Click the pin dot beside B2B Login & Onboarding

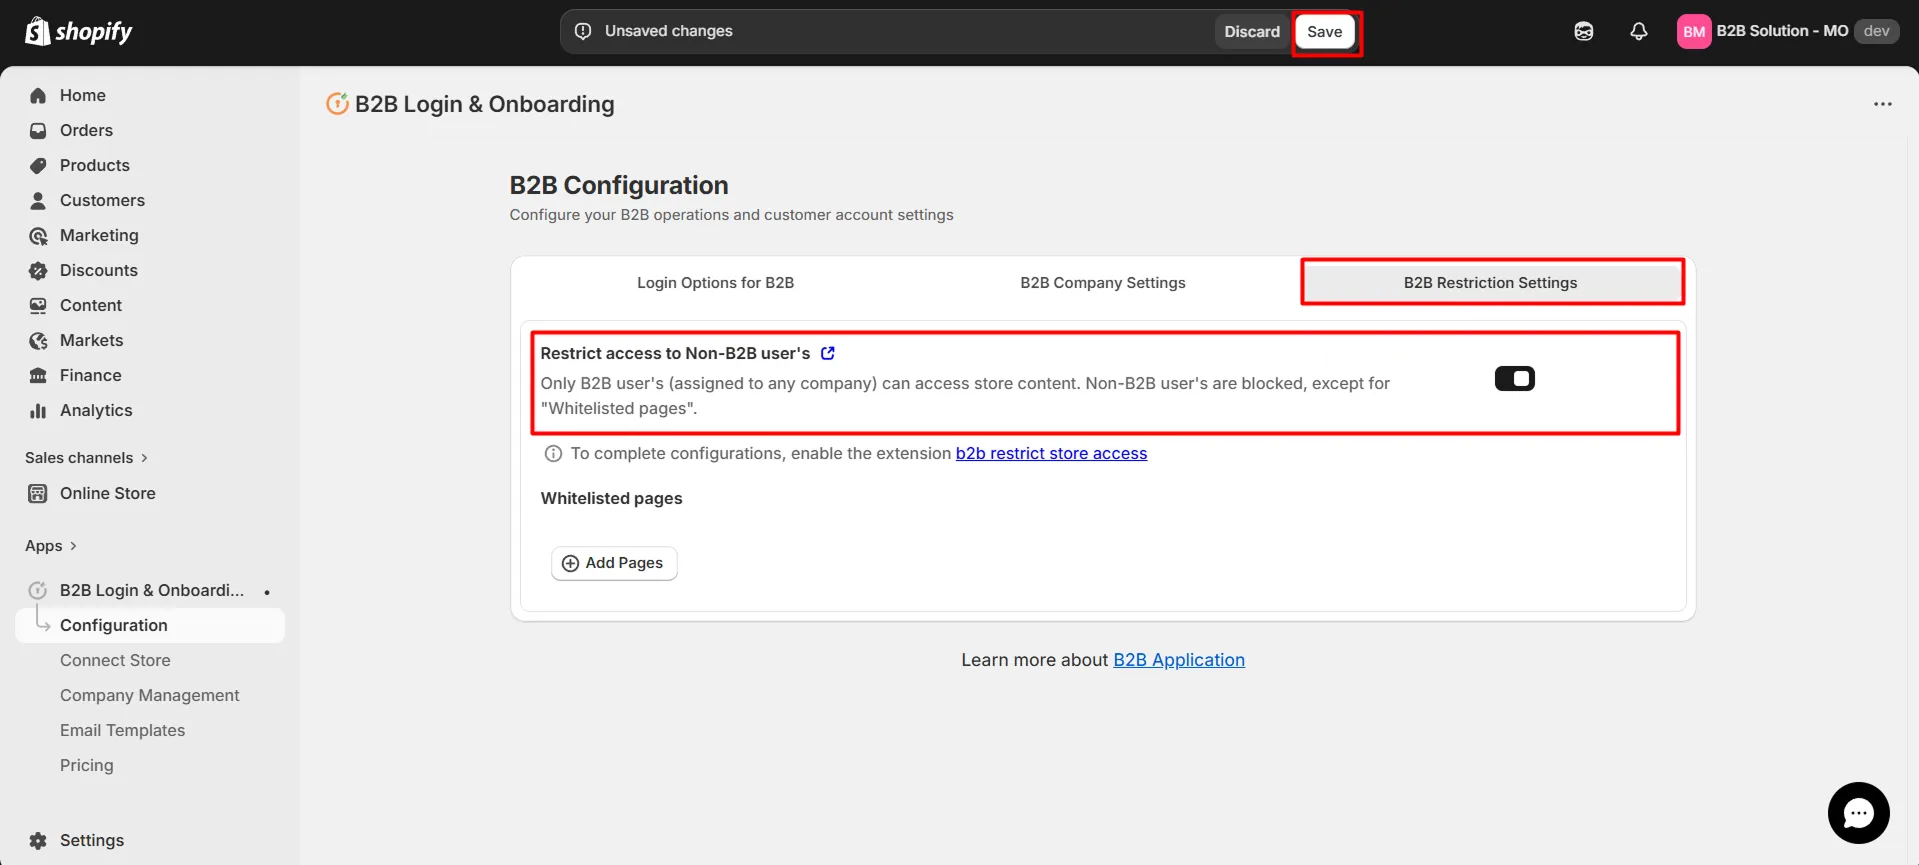click(x=267, y=592)
